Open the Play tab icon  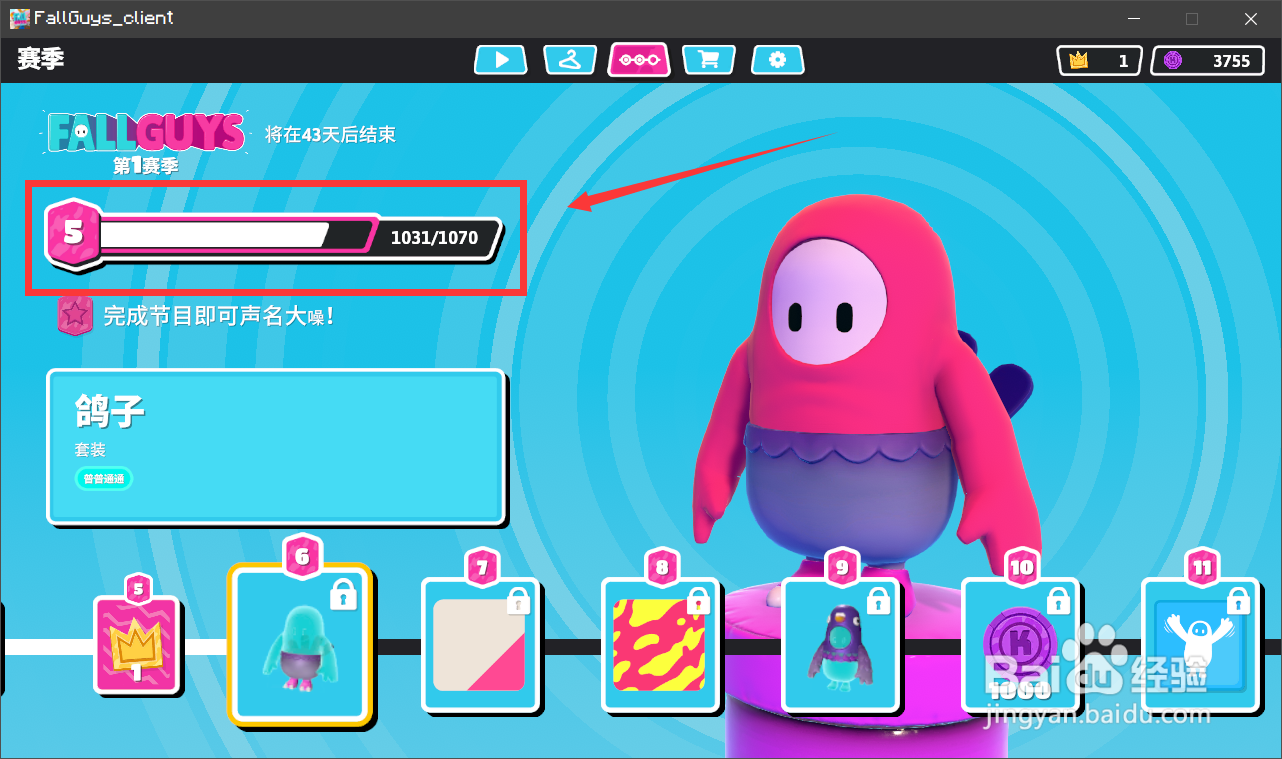click(502, 60)
